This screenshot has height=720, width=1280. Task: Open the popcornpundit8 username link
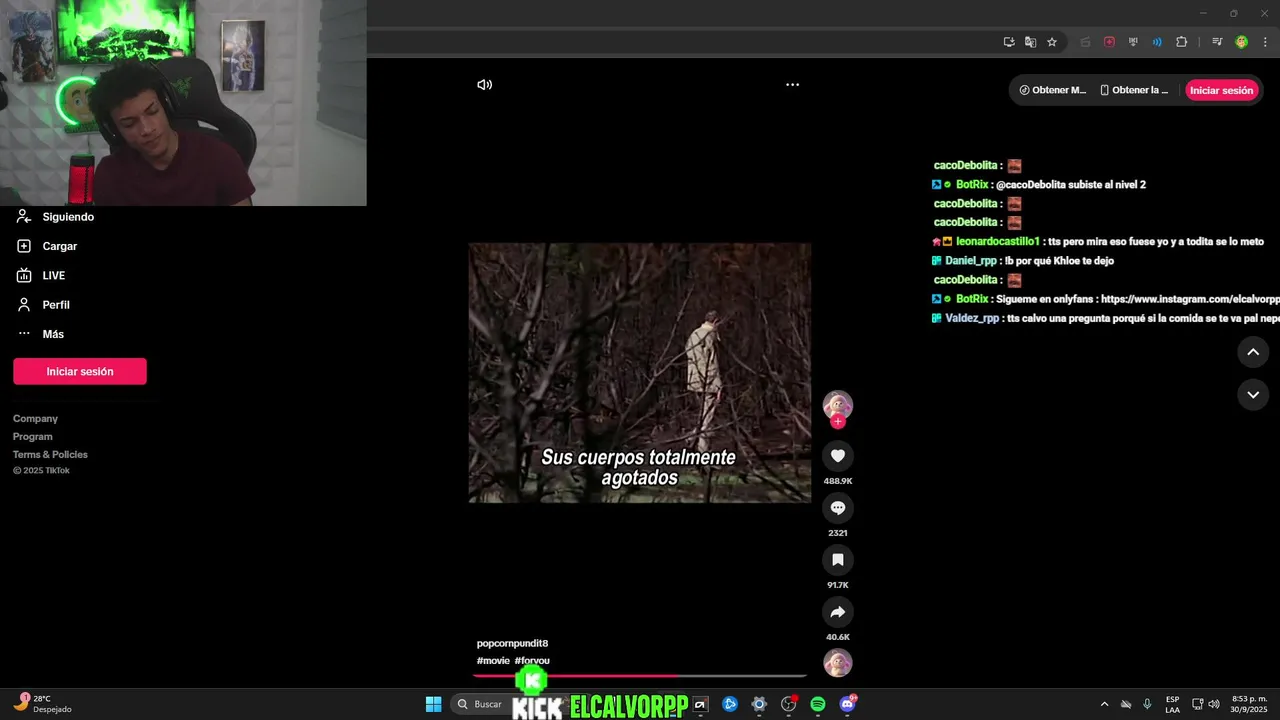(x=512, y=643)
